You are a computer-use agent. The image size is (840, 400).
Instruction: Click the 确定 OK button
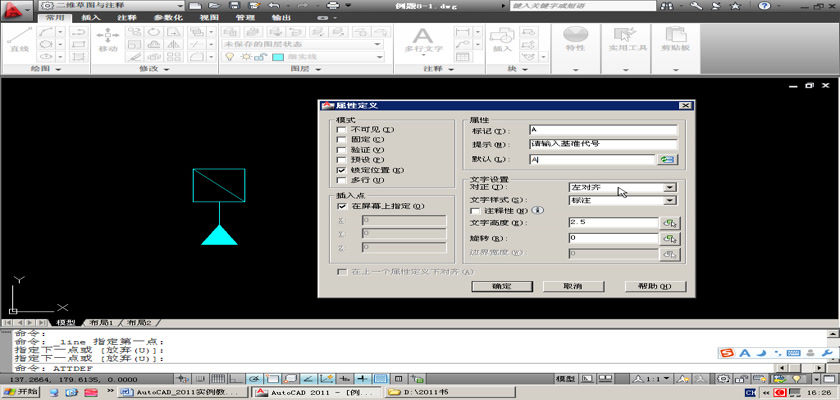click(x=501, y=286)
